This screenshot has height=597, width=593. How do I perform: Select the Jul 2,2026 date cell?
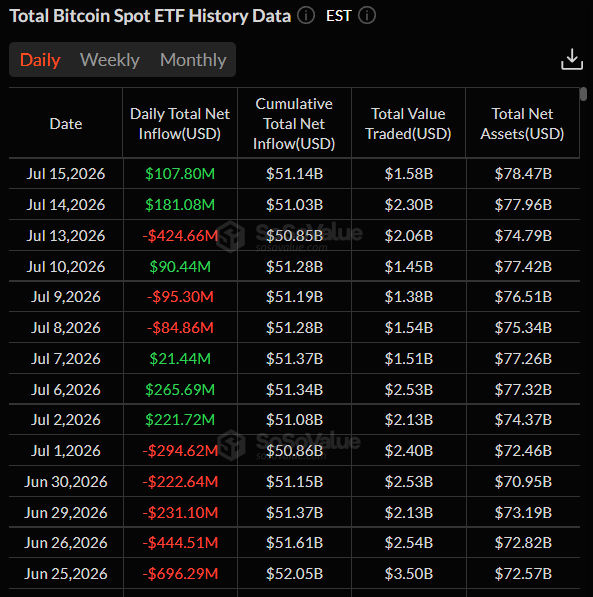coord(66,420)
